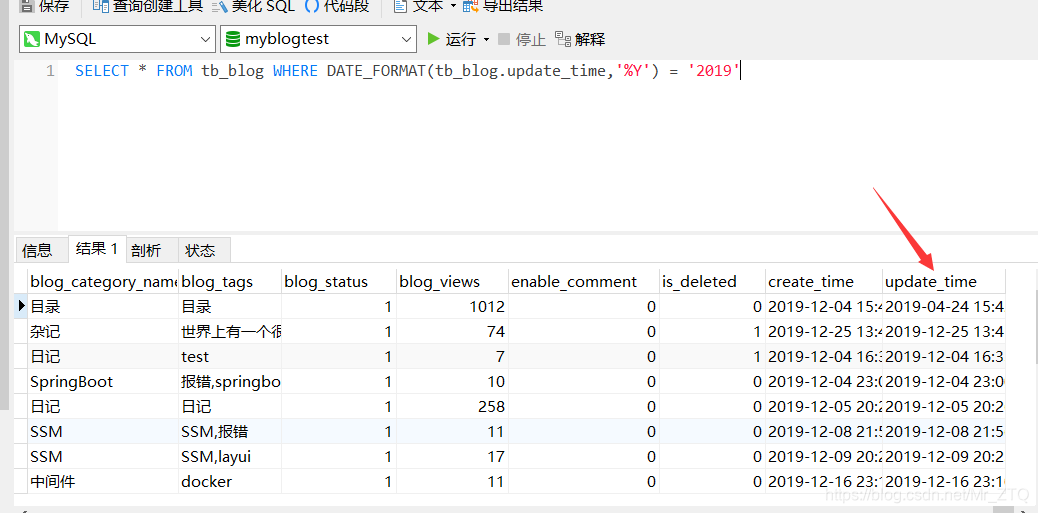Viewport: 1038px width, 513px height.
Task: Click the green Run (运行) button
Action: [x=451, y=39]
